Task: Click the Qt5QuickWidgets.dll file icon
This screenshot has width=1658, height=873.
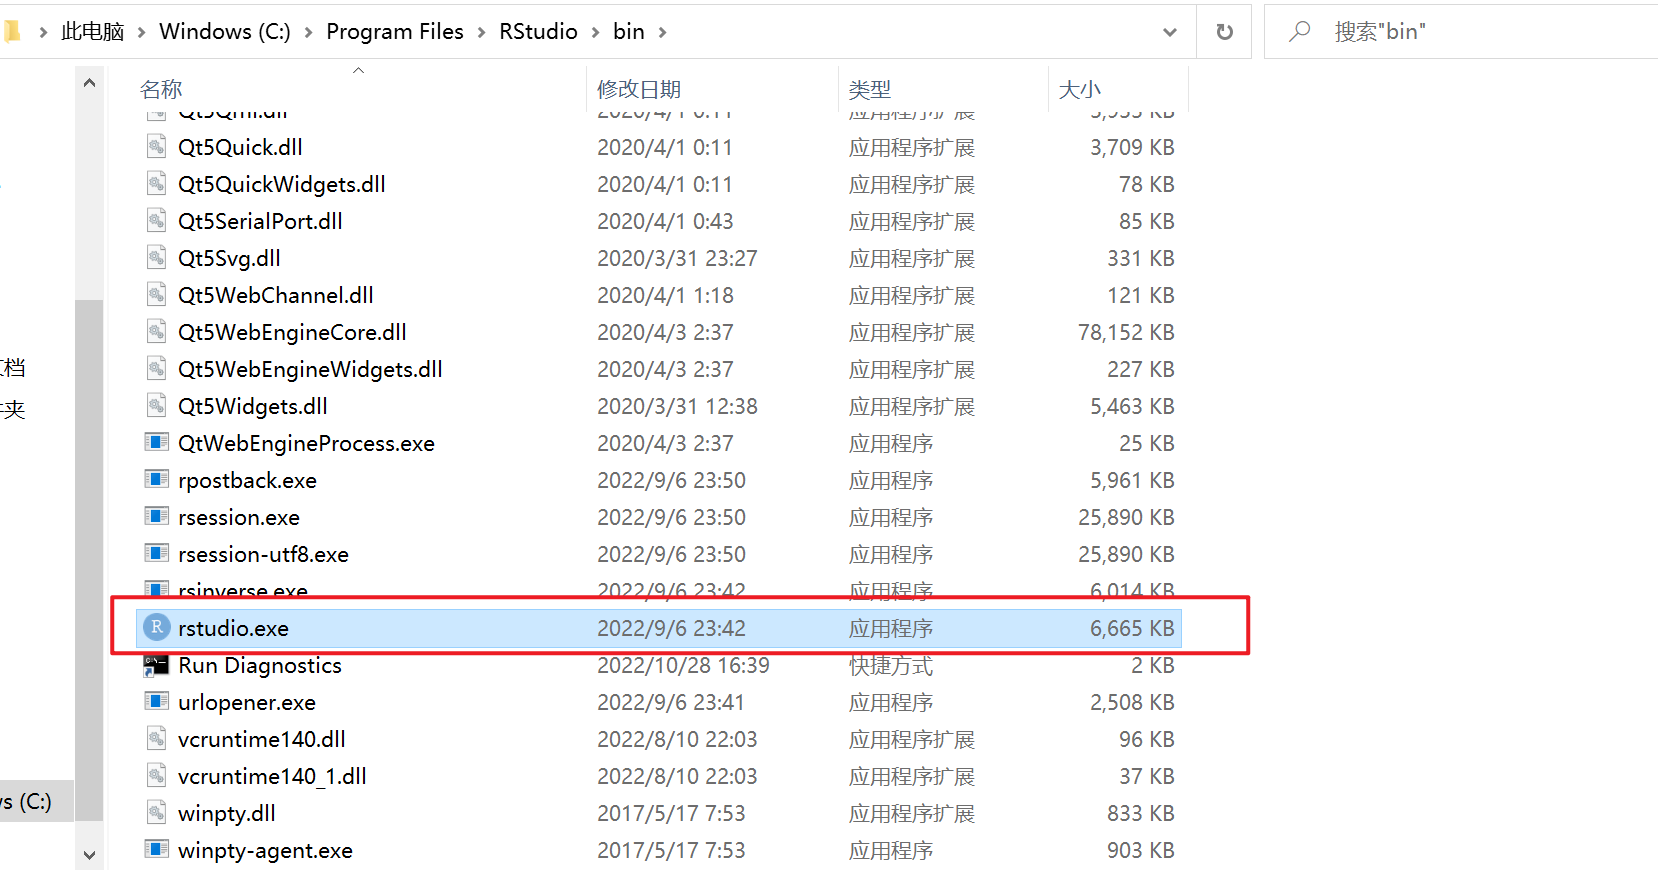Action: (x=157, y=184)
